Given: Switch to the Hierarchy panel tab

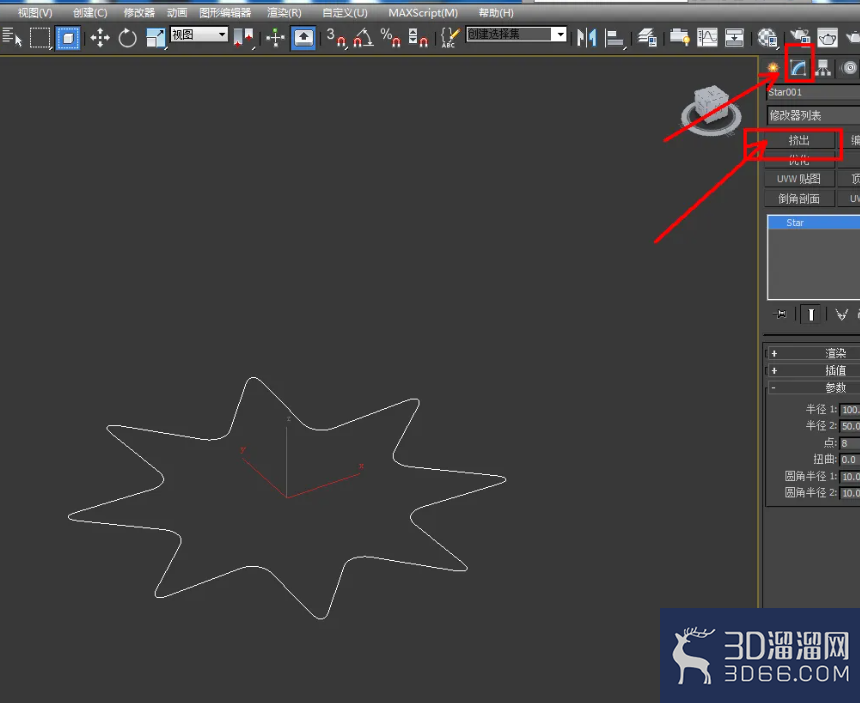Looking at the screenshot, I should point(823,68).
